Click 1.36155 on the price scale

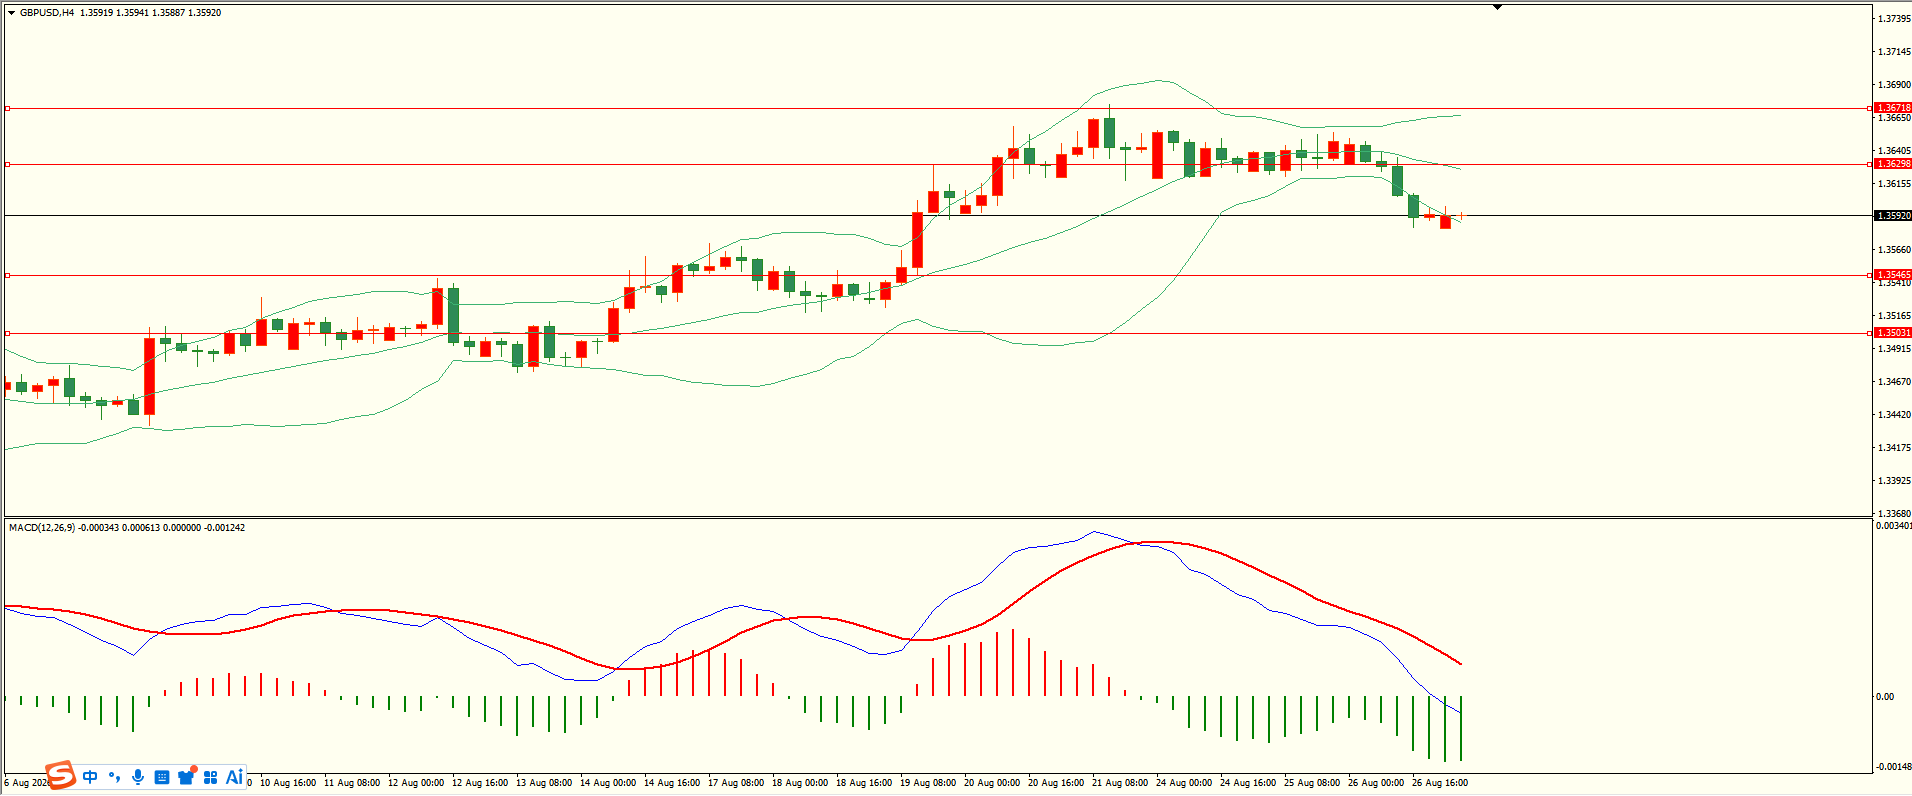click(1894, 184)
